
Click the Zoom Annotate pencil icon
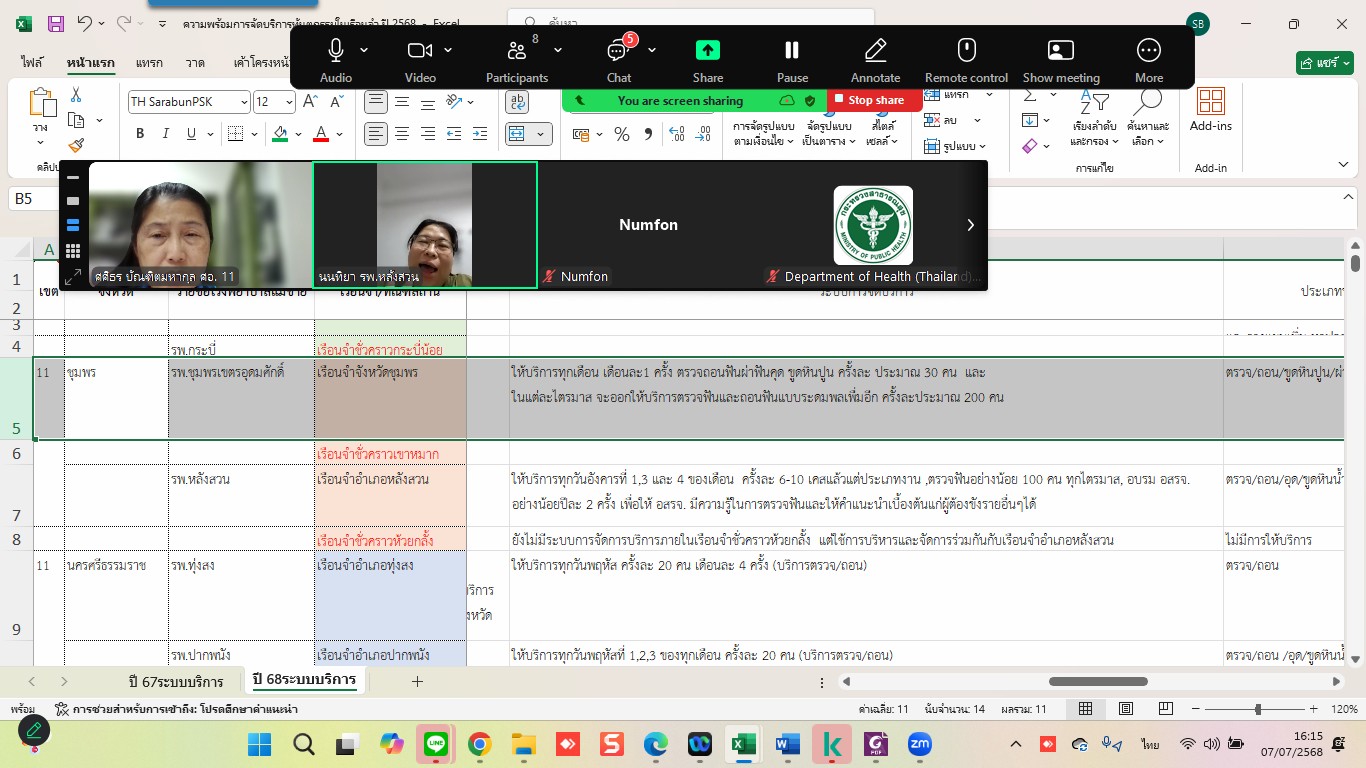pos(875,51)
